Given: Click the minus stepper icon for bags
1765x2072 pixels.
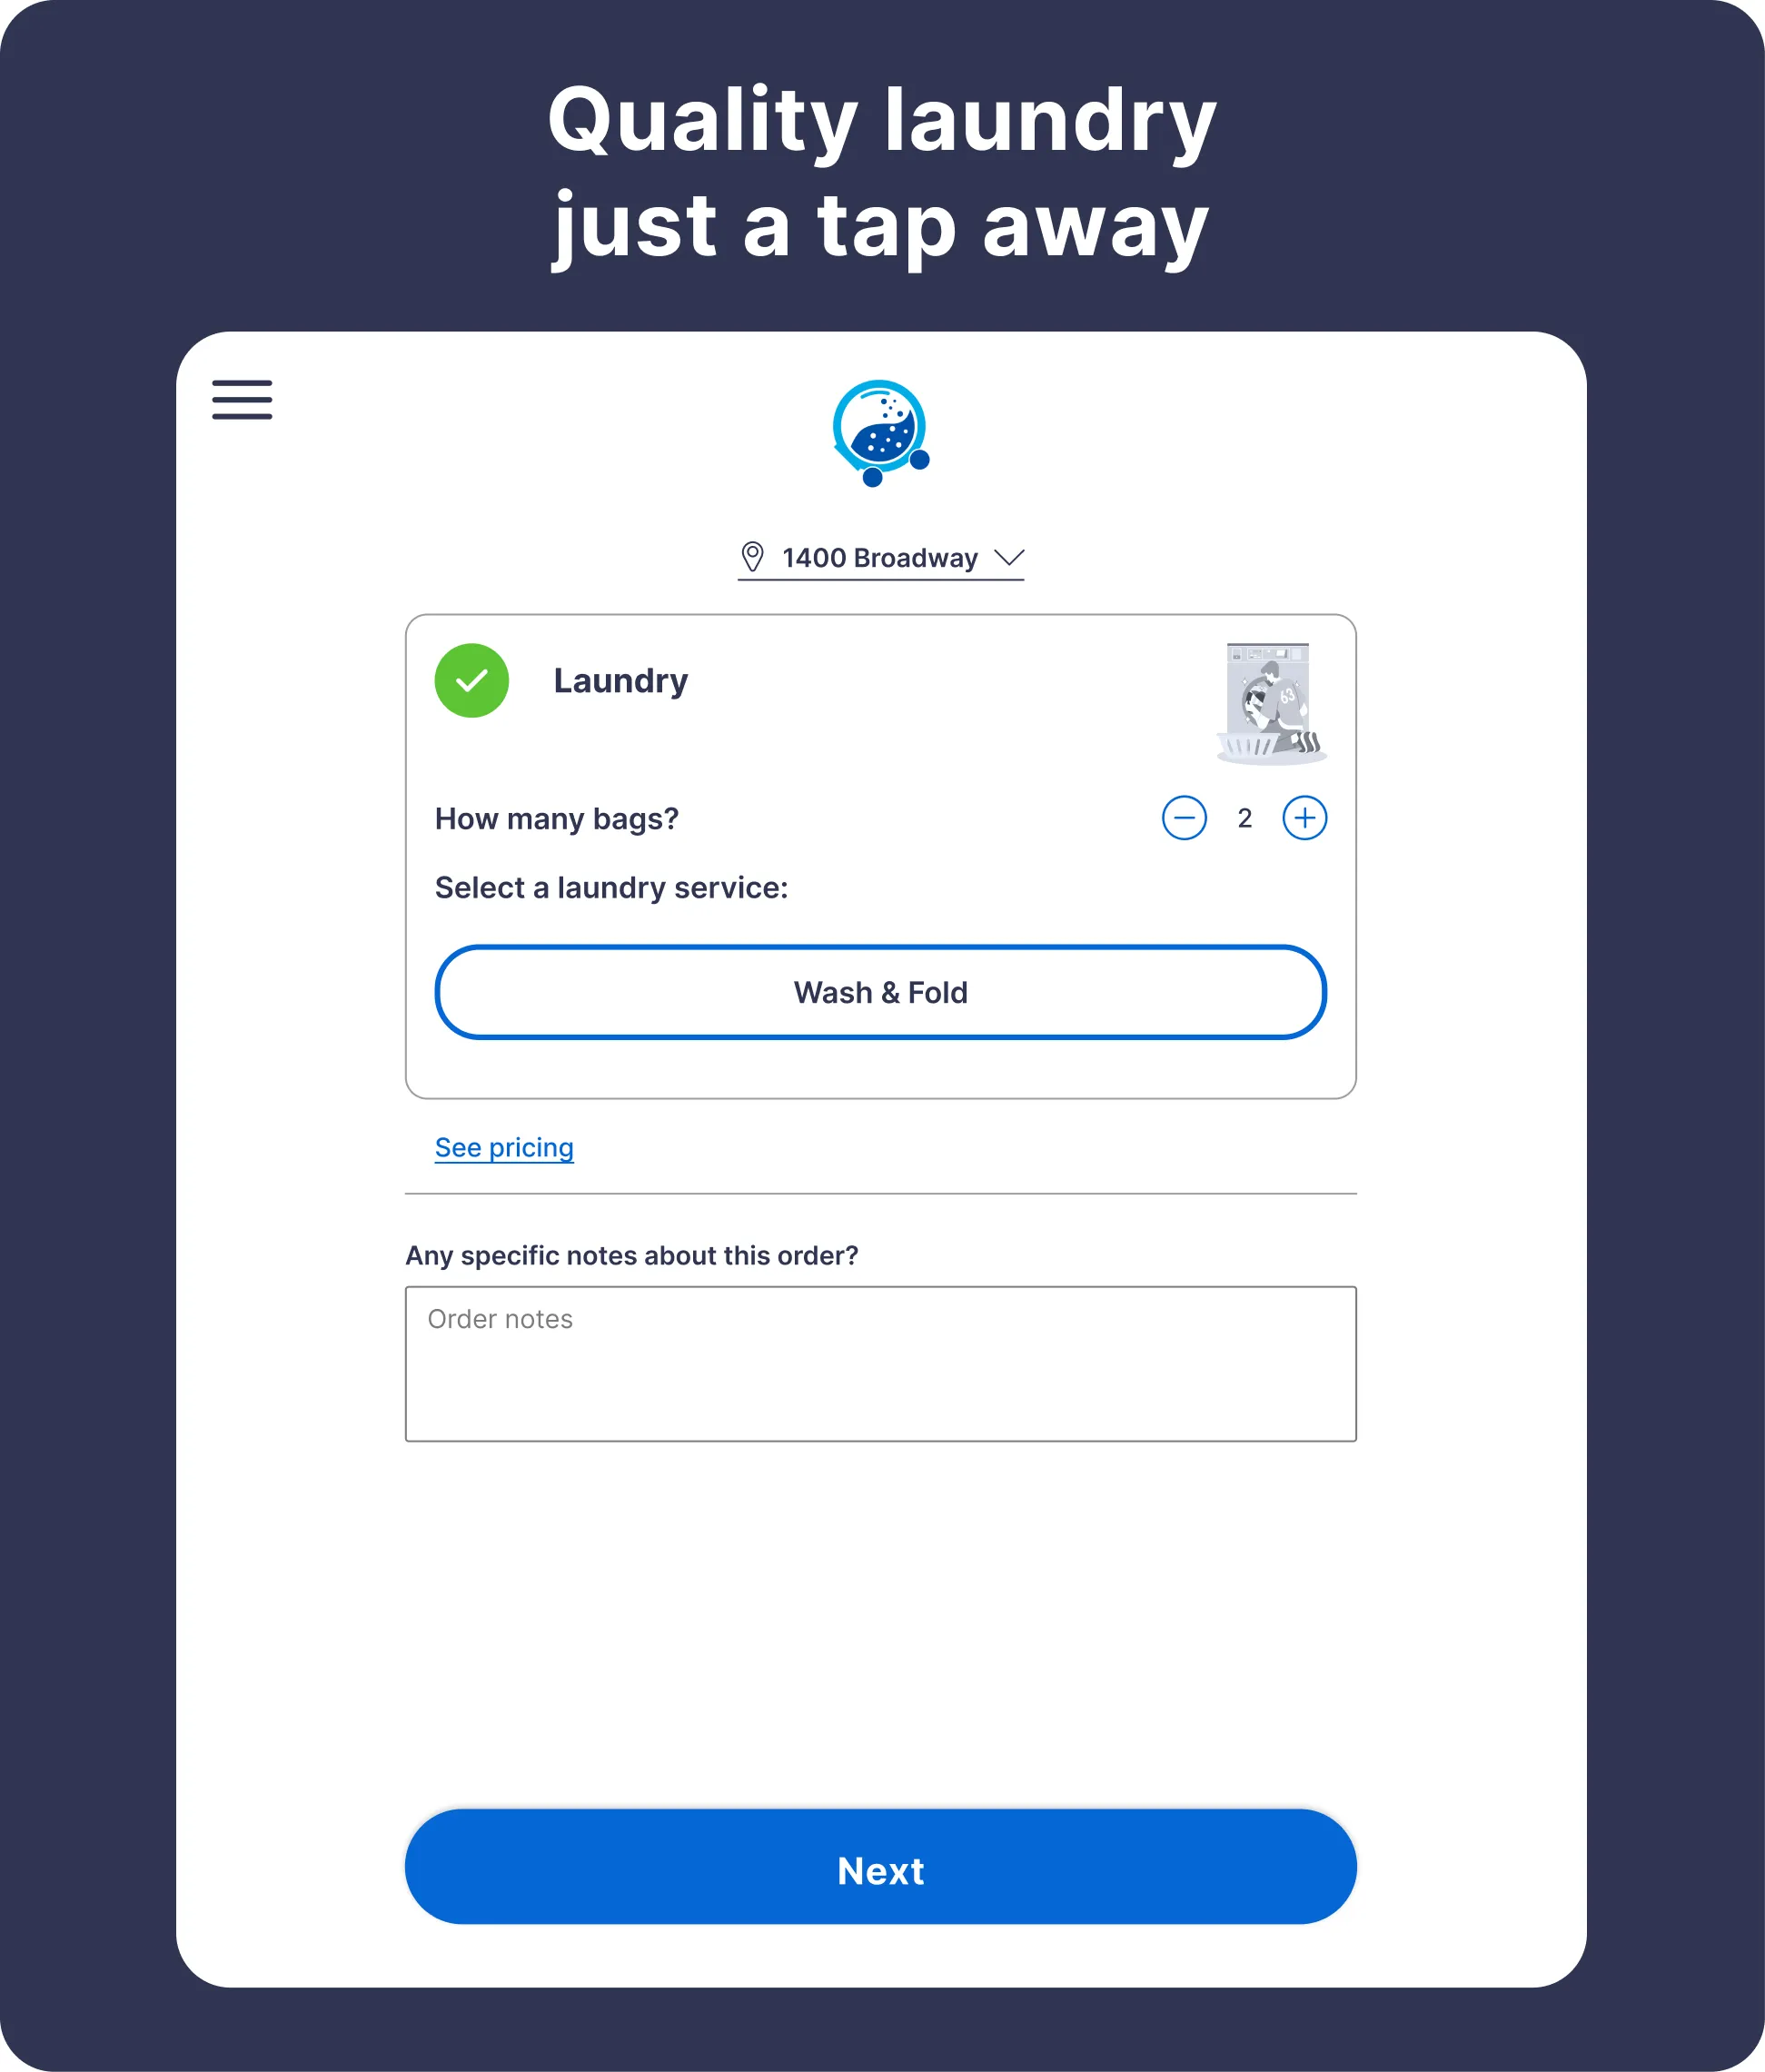Looking at the screenshot, I should (x=1182, y=818).
